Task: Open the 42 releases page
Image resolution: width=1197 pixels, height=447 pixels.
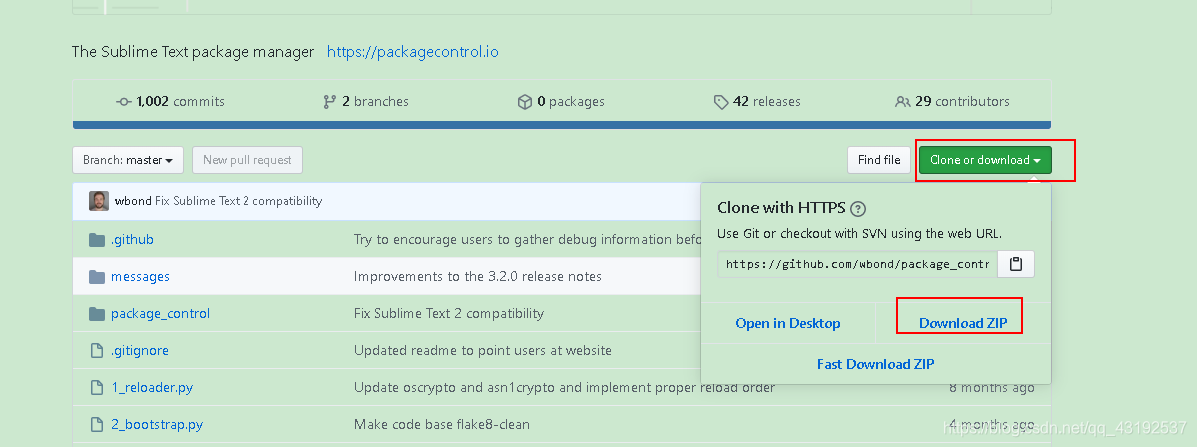Action: 757,101
